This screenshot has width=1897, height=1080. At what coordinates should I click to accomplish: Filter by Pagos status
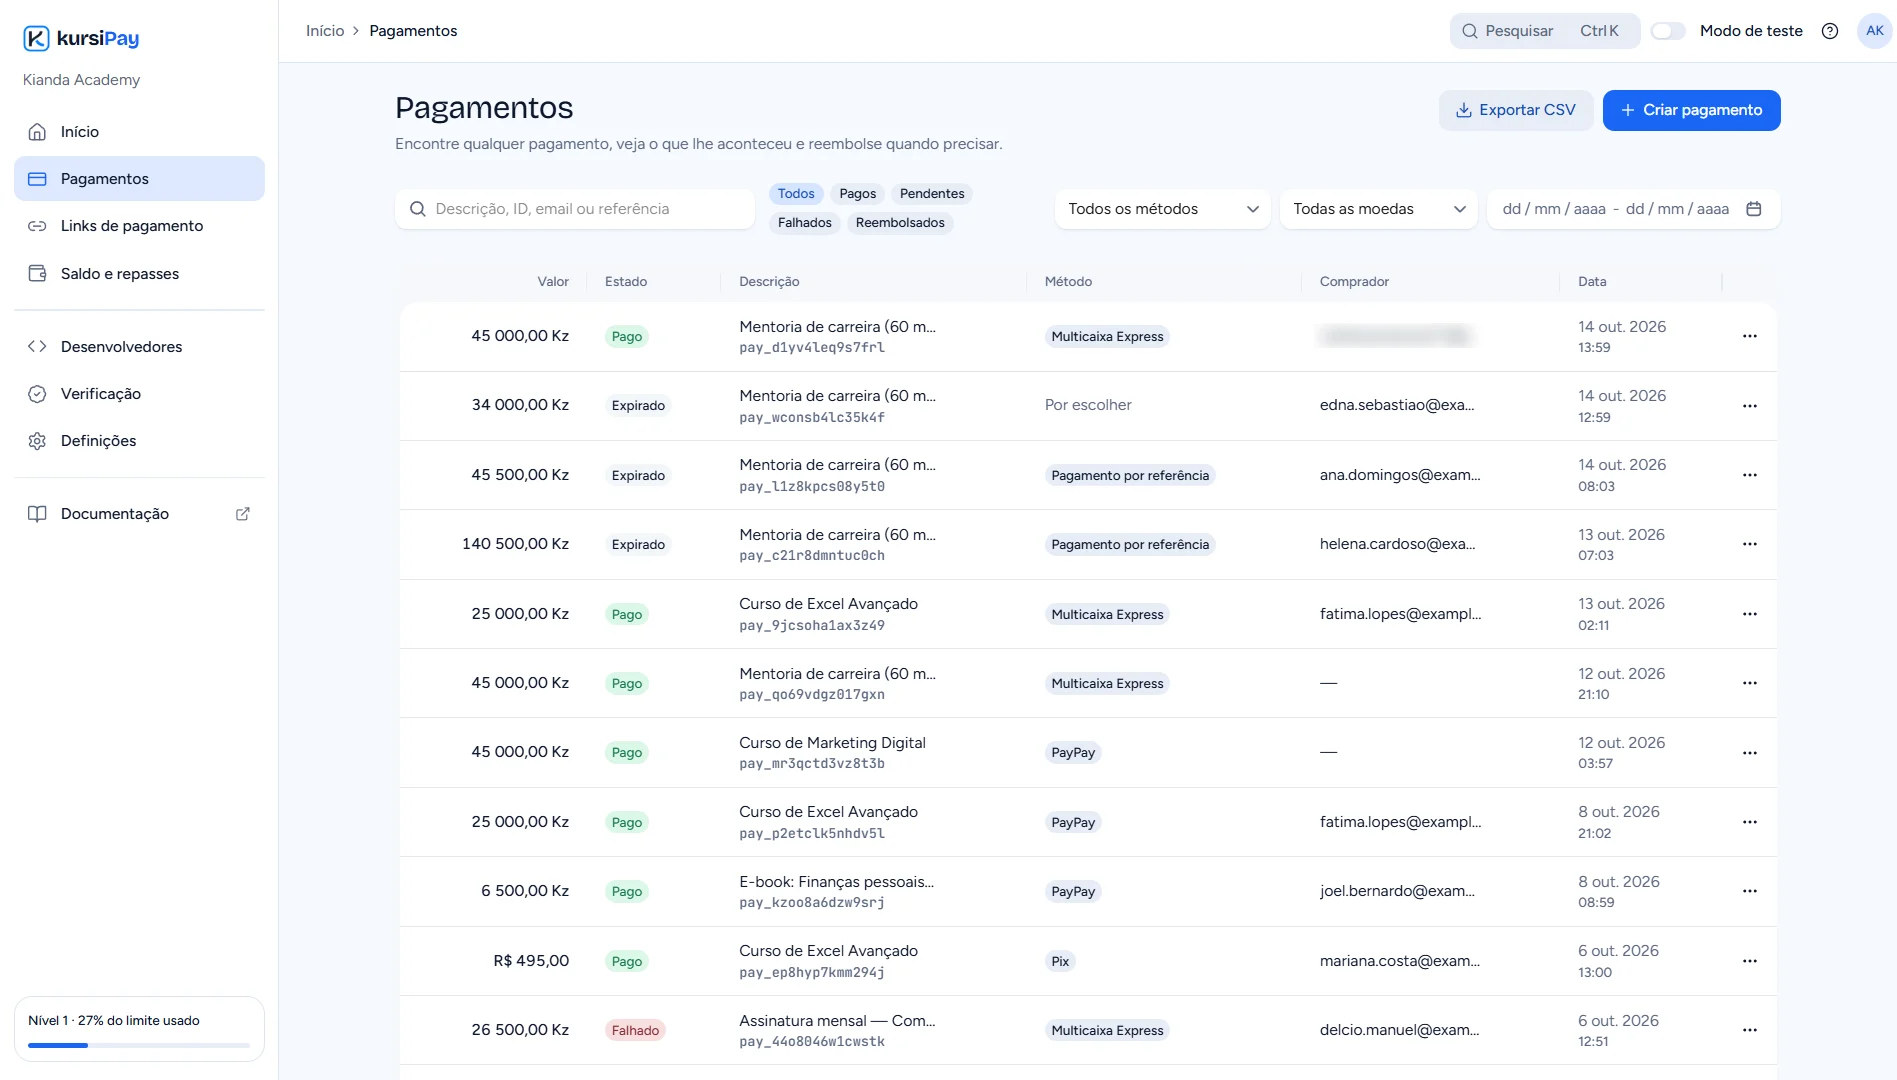pyautogui.click(x=857, y=194)
